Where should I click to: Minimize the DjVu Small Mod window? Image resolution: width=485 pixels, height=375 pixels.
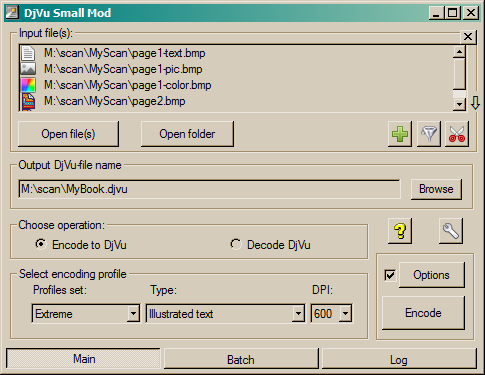coord(437,13)
